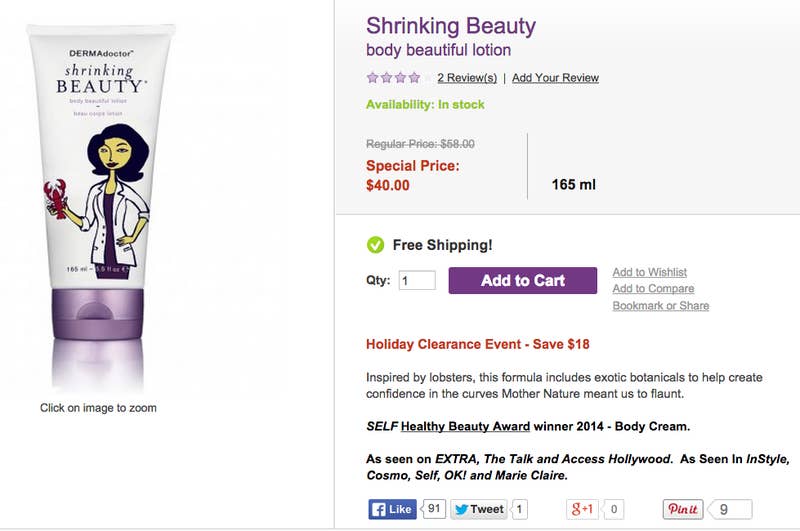Click the Facebook Like button

392,509
